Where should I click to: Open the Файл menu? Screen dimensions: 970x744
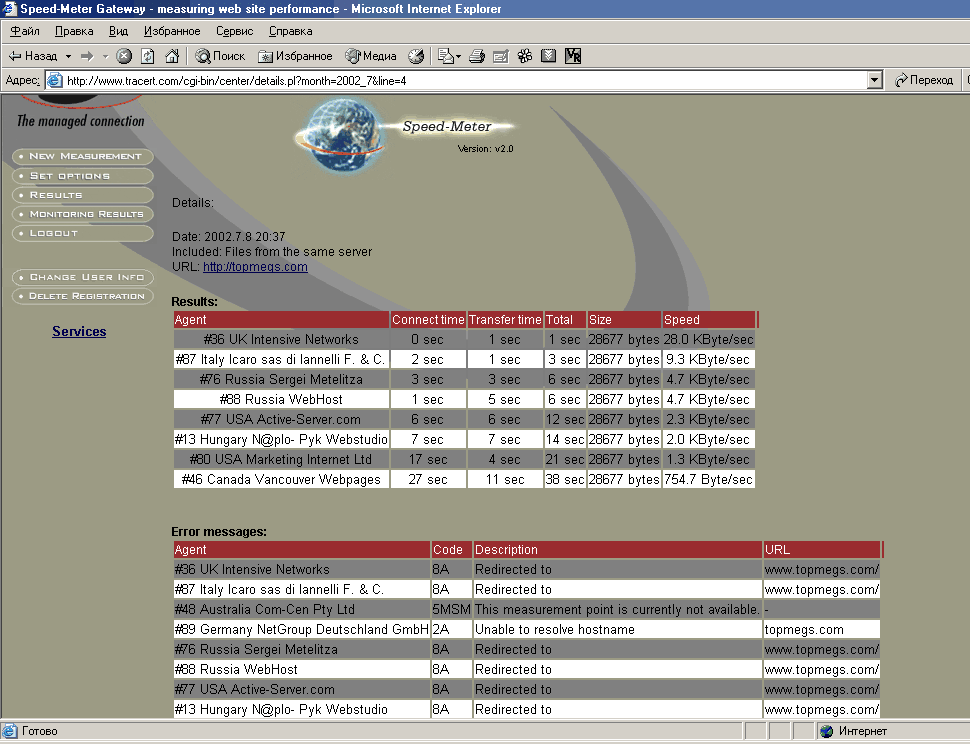click(25, 31)
